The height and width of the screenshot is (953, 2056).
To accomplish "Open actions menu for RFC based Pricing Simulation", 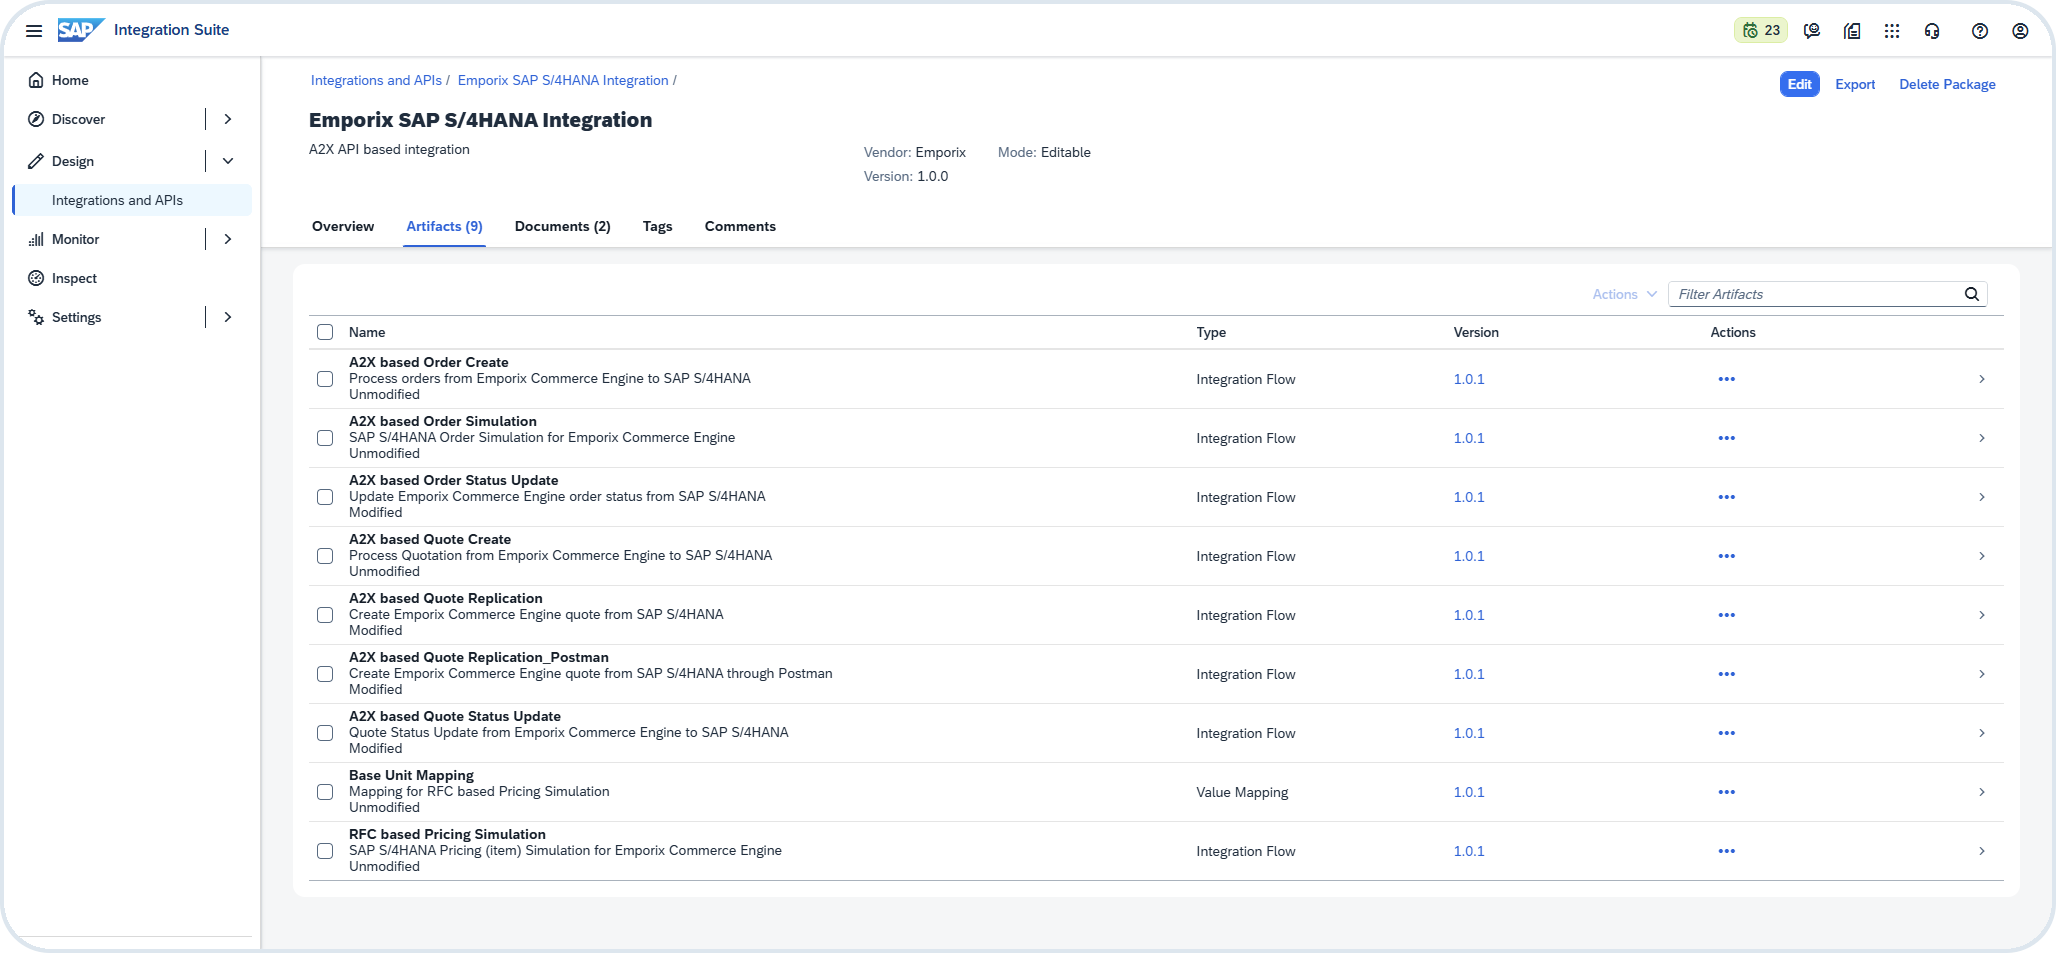I will pos(1727,851).
